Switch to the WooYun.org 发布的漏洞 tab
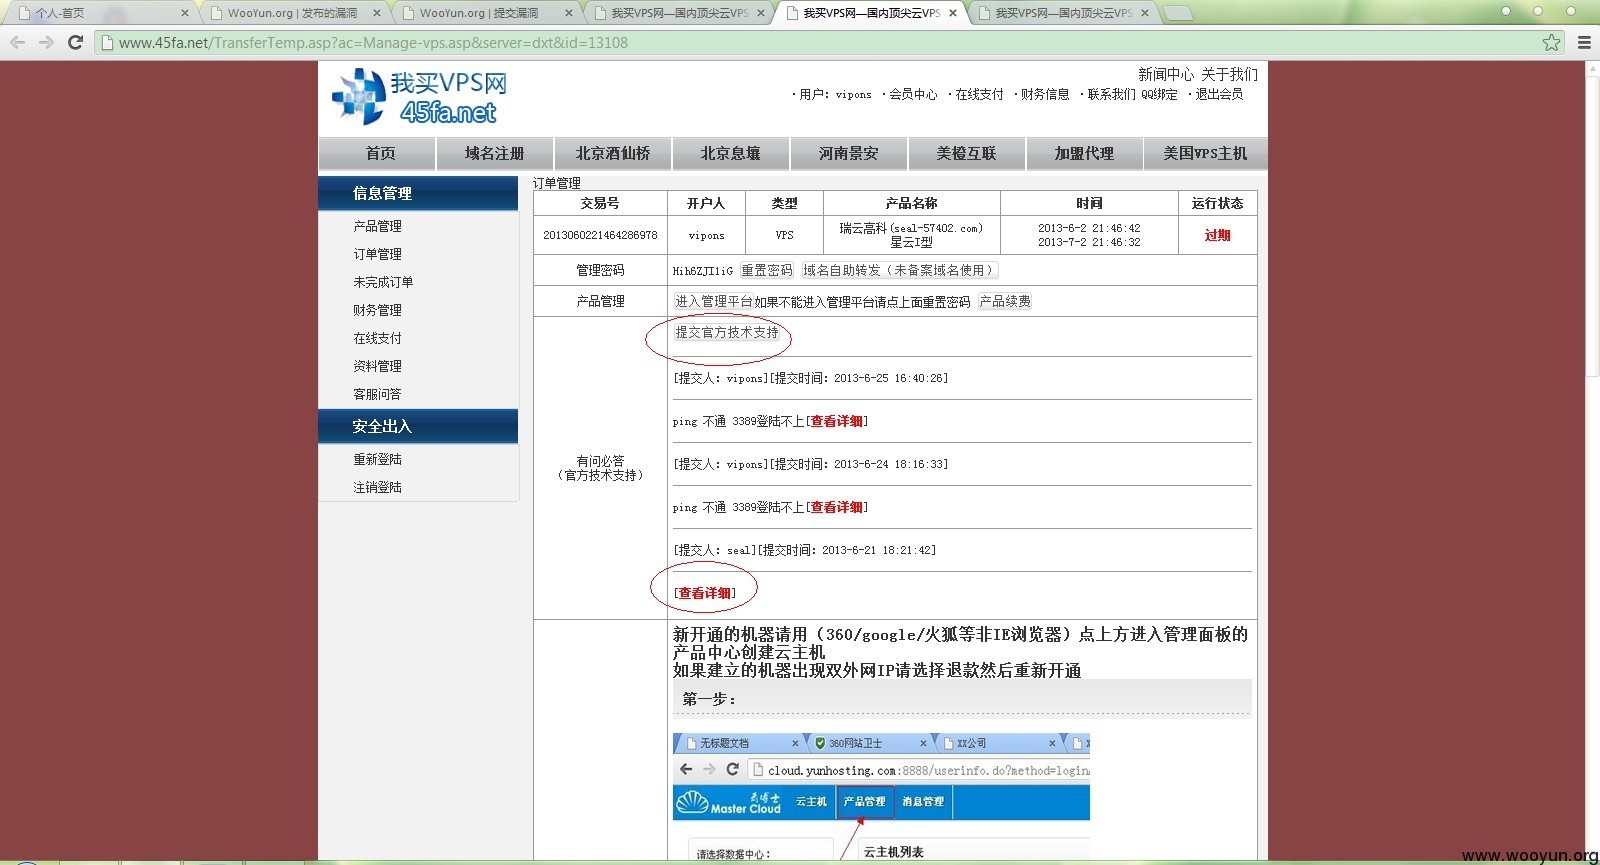This screenshot has height=865, width=1600. coord(292,13)
